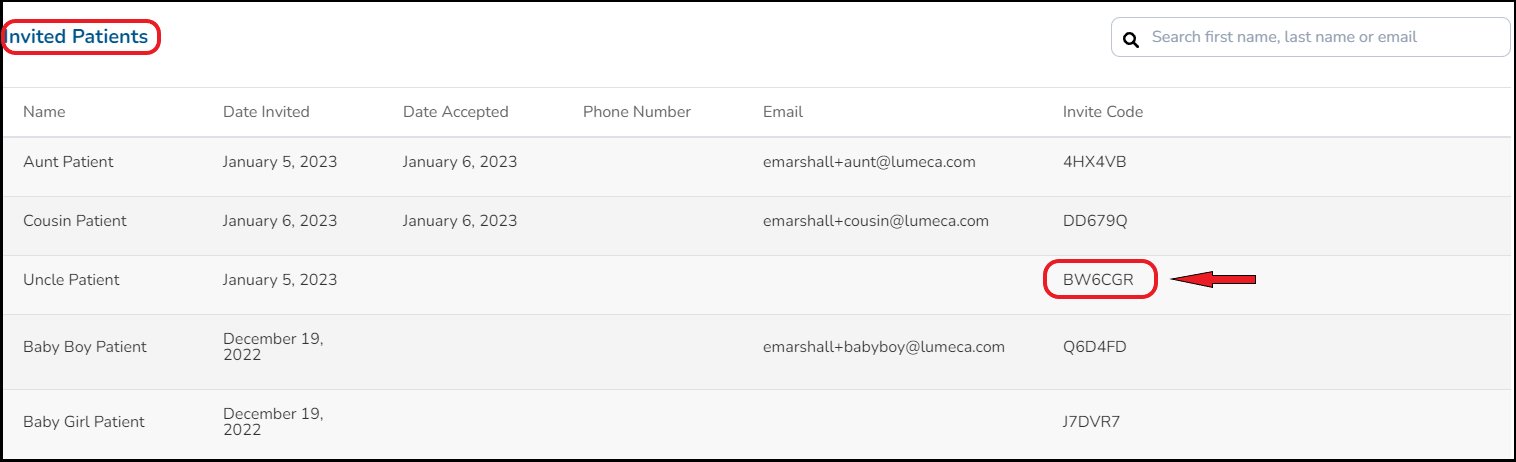Image resolution: width=1516 pixels, height=462 pixels.
Task: Click invite code BW6CGR
Action: (1098, 280)
